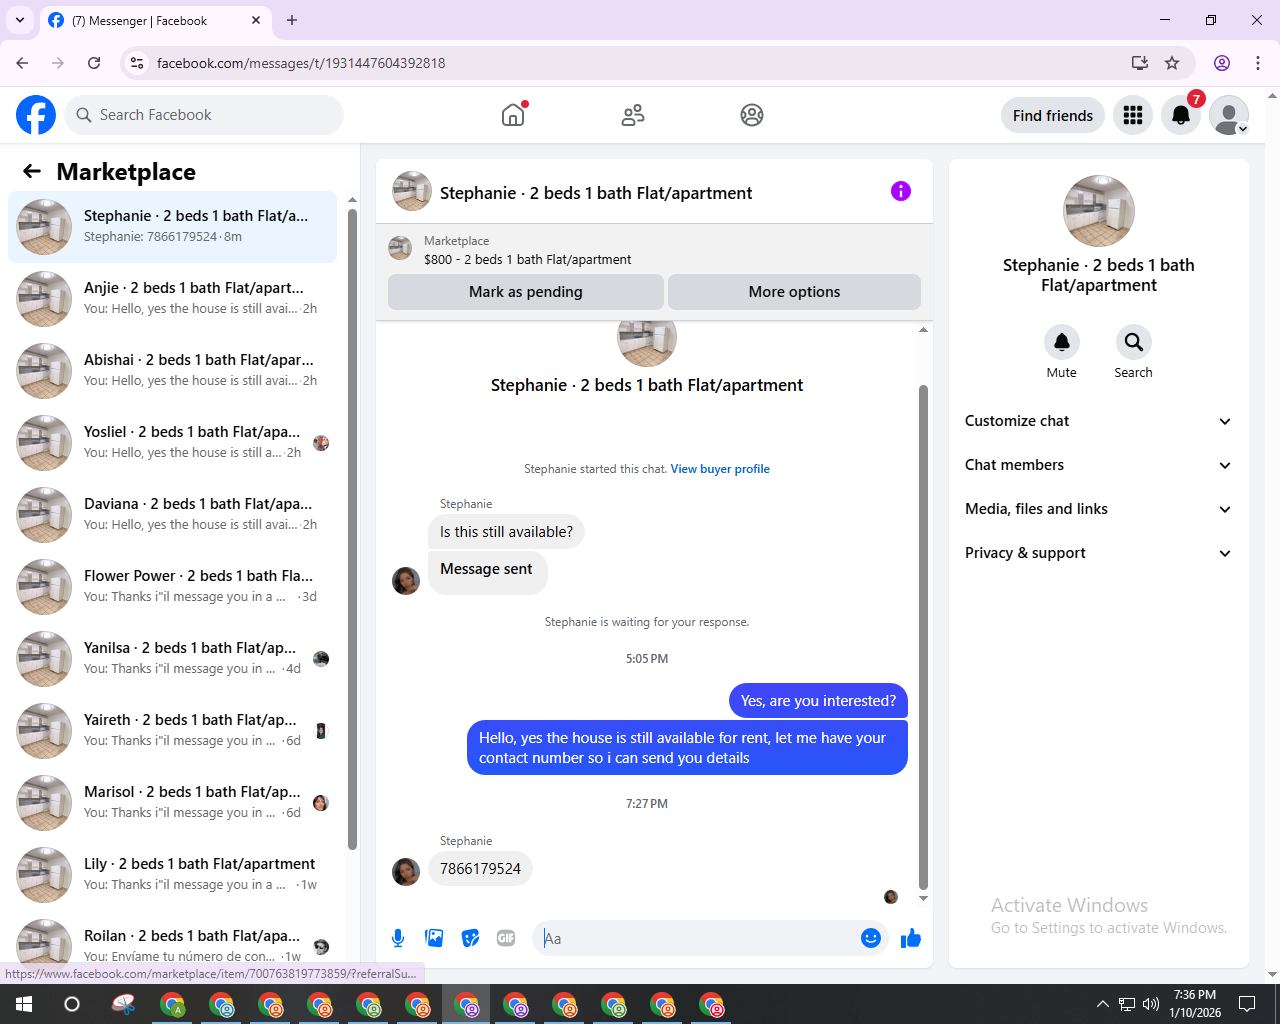This screenshot has width=1280, height=1024.
Task: Open the install app icon in address bar
Action: click(1139, 63)
